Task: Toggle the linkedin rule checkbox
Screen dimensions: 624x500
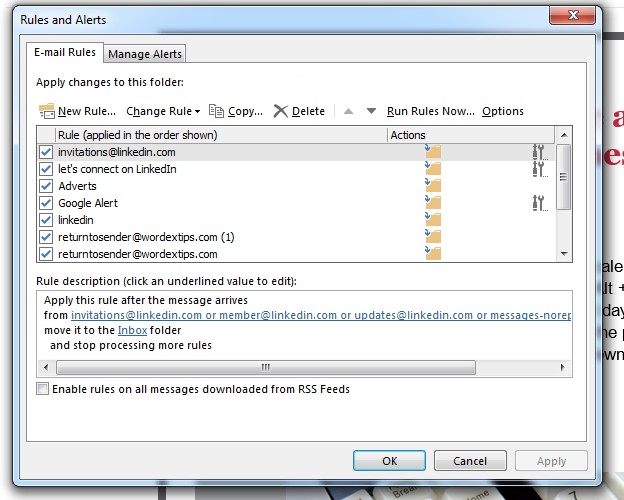Action: 46,220
